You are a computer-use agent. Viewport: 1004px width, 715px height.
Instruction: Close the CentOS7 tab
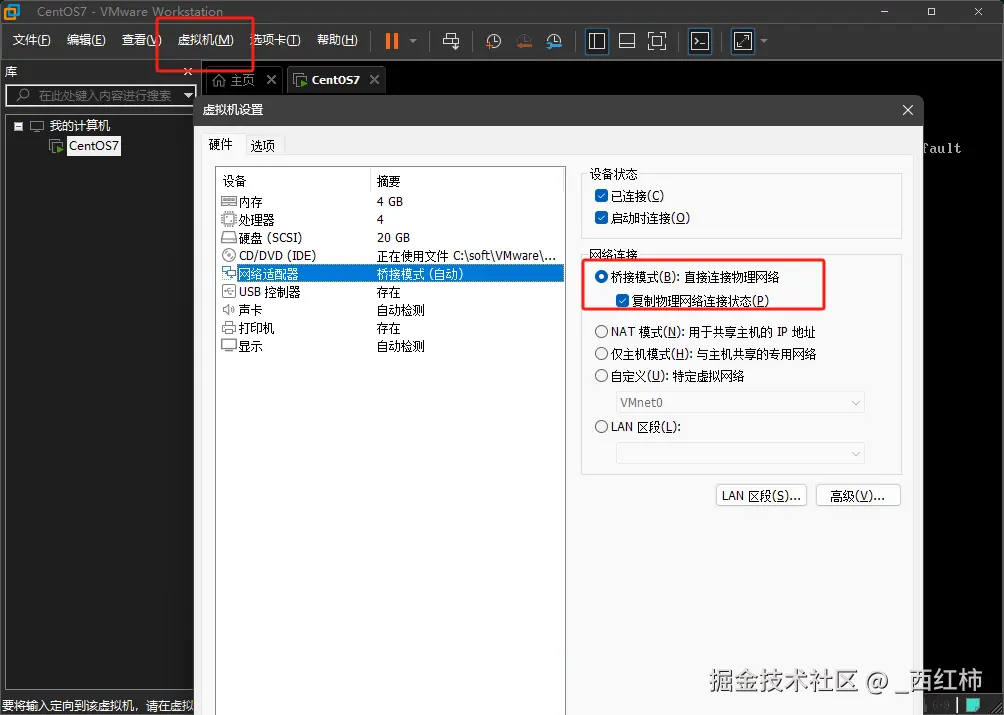click(375, 79)
